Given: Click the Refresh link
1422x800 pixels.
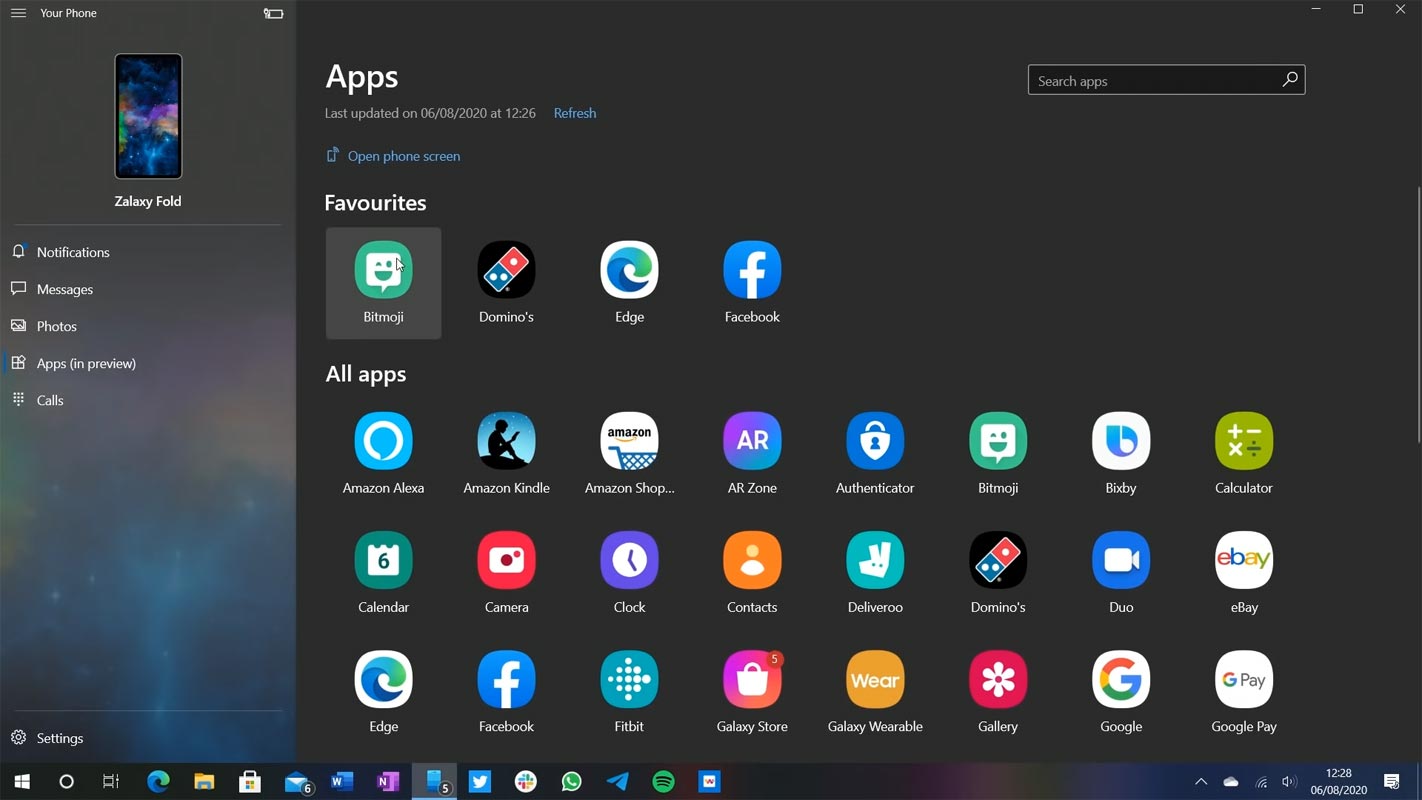Looking at the screenshot, I should click(575, 113).
